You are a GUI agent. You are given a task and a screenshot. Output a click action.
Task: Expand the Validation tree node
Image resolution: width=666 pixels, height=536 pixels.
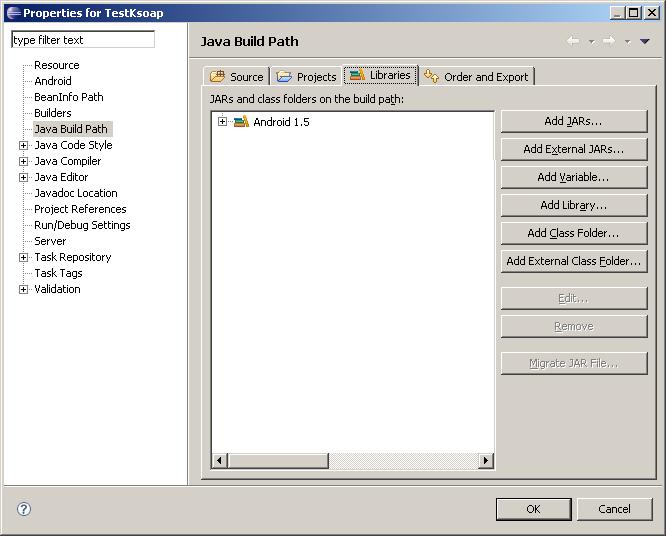pos(24,289)
